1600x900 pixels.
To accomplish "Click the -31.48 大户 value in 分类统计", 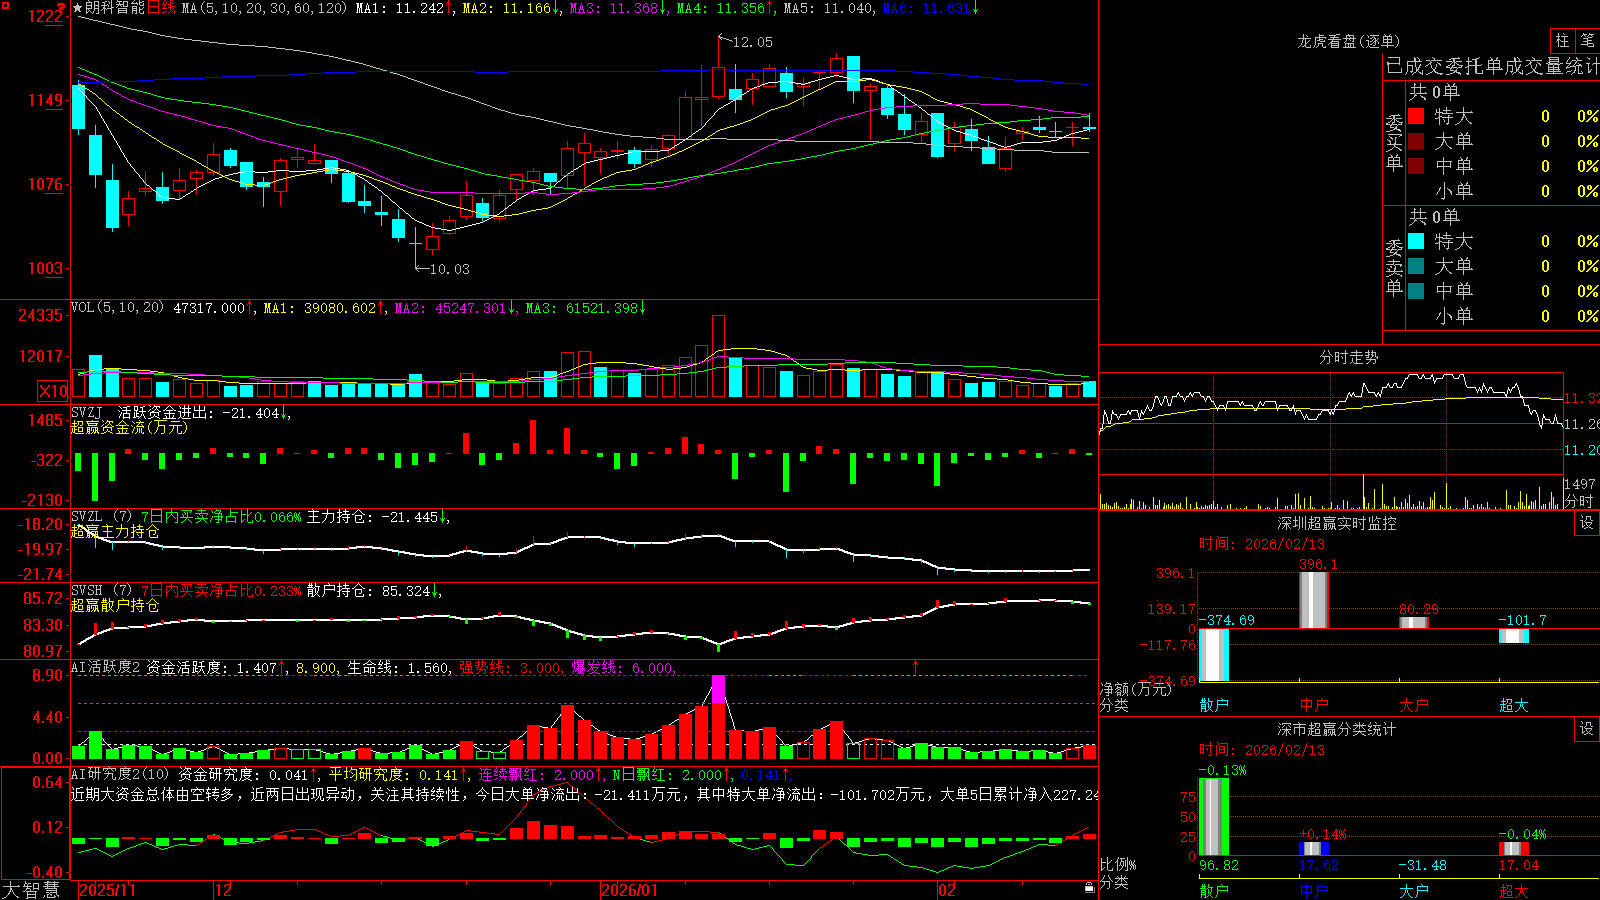I will pyautogui.click(x=1422, y=865).
